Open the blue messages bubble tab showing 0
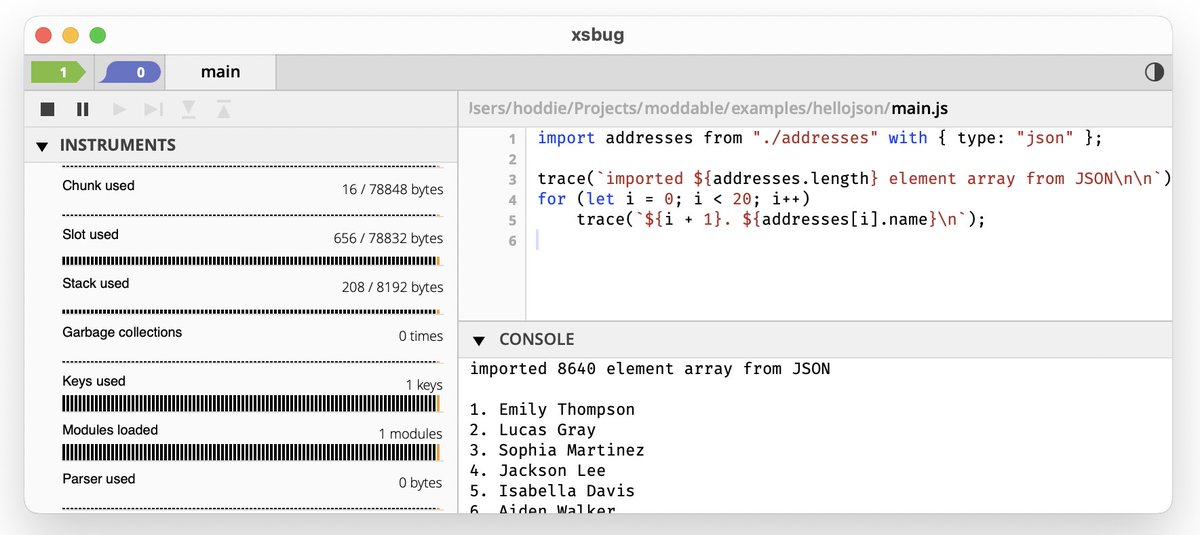The image size is (1200, 535). pyautogui.click(x=132, y=72)
